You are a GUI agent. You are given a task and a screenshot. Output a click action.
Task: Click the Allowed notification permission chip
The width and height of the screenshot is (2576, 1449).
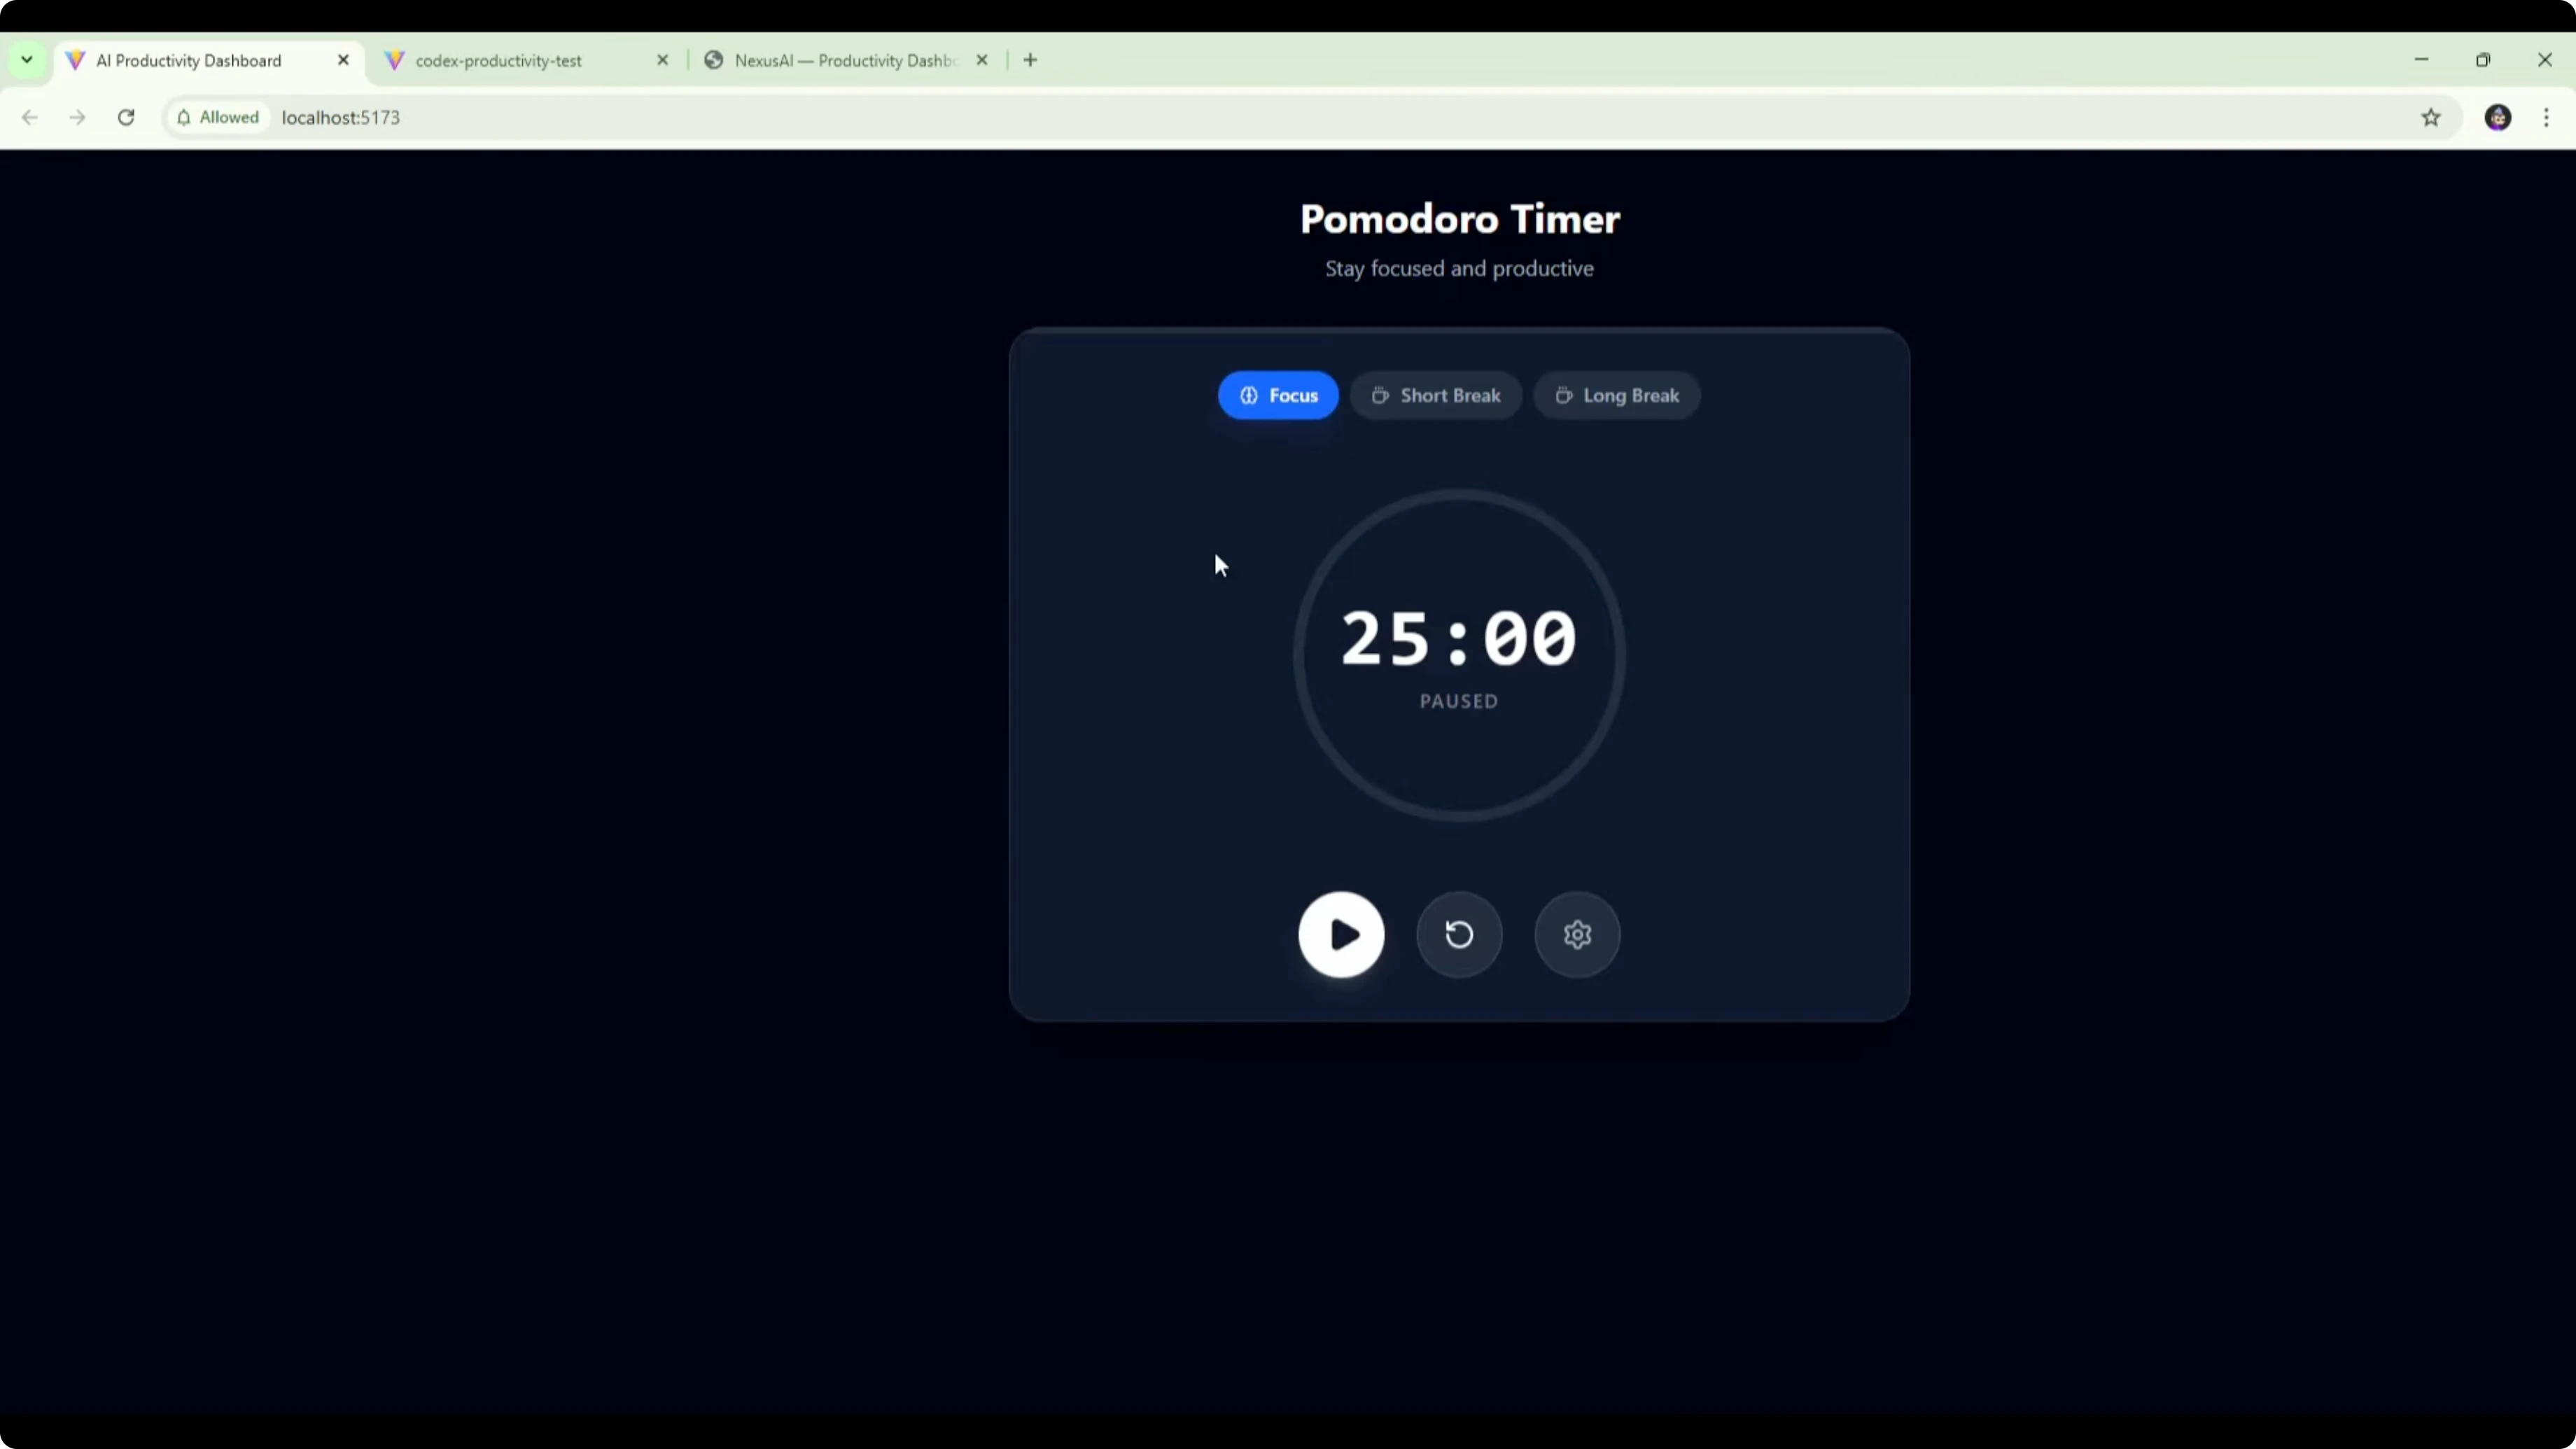(x=217, y=117)
